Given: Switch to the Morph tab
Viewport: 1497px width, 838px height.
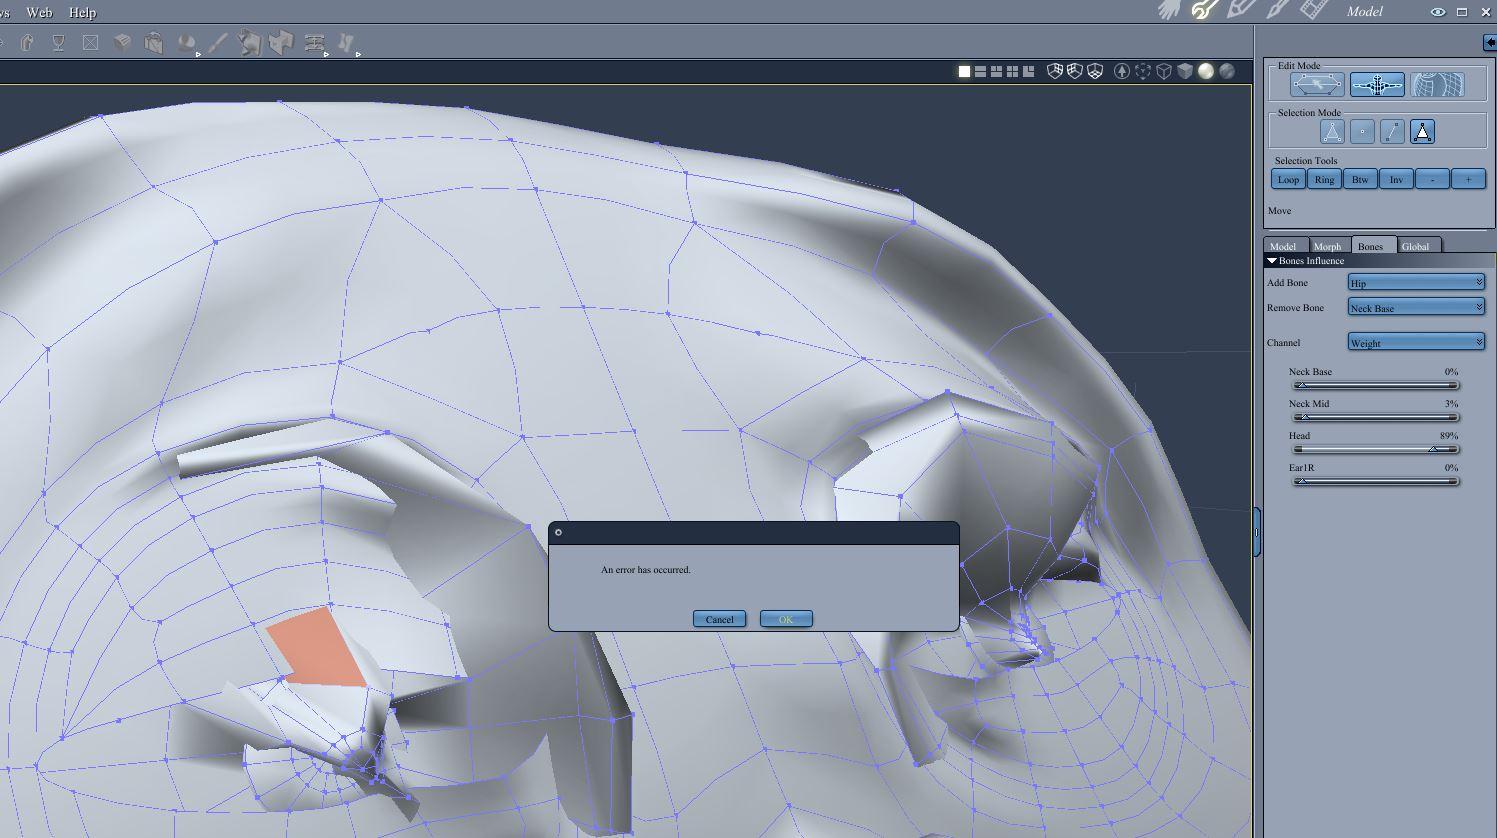Looking at the screenshot, I should coord(1328,246).
